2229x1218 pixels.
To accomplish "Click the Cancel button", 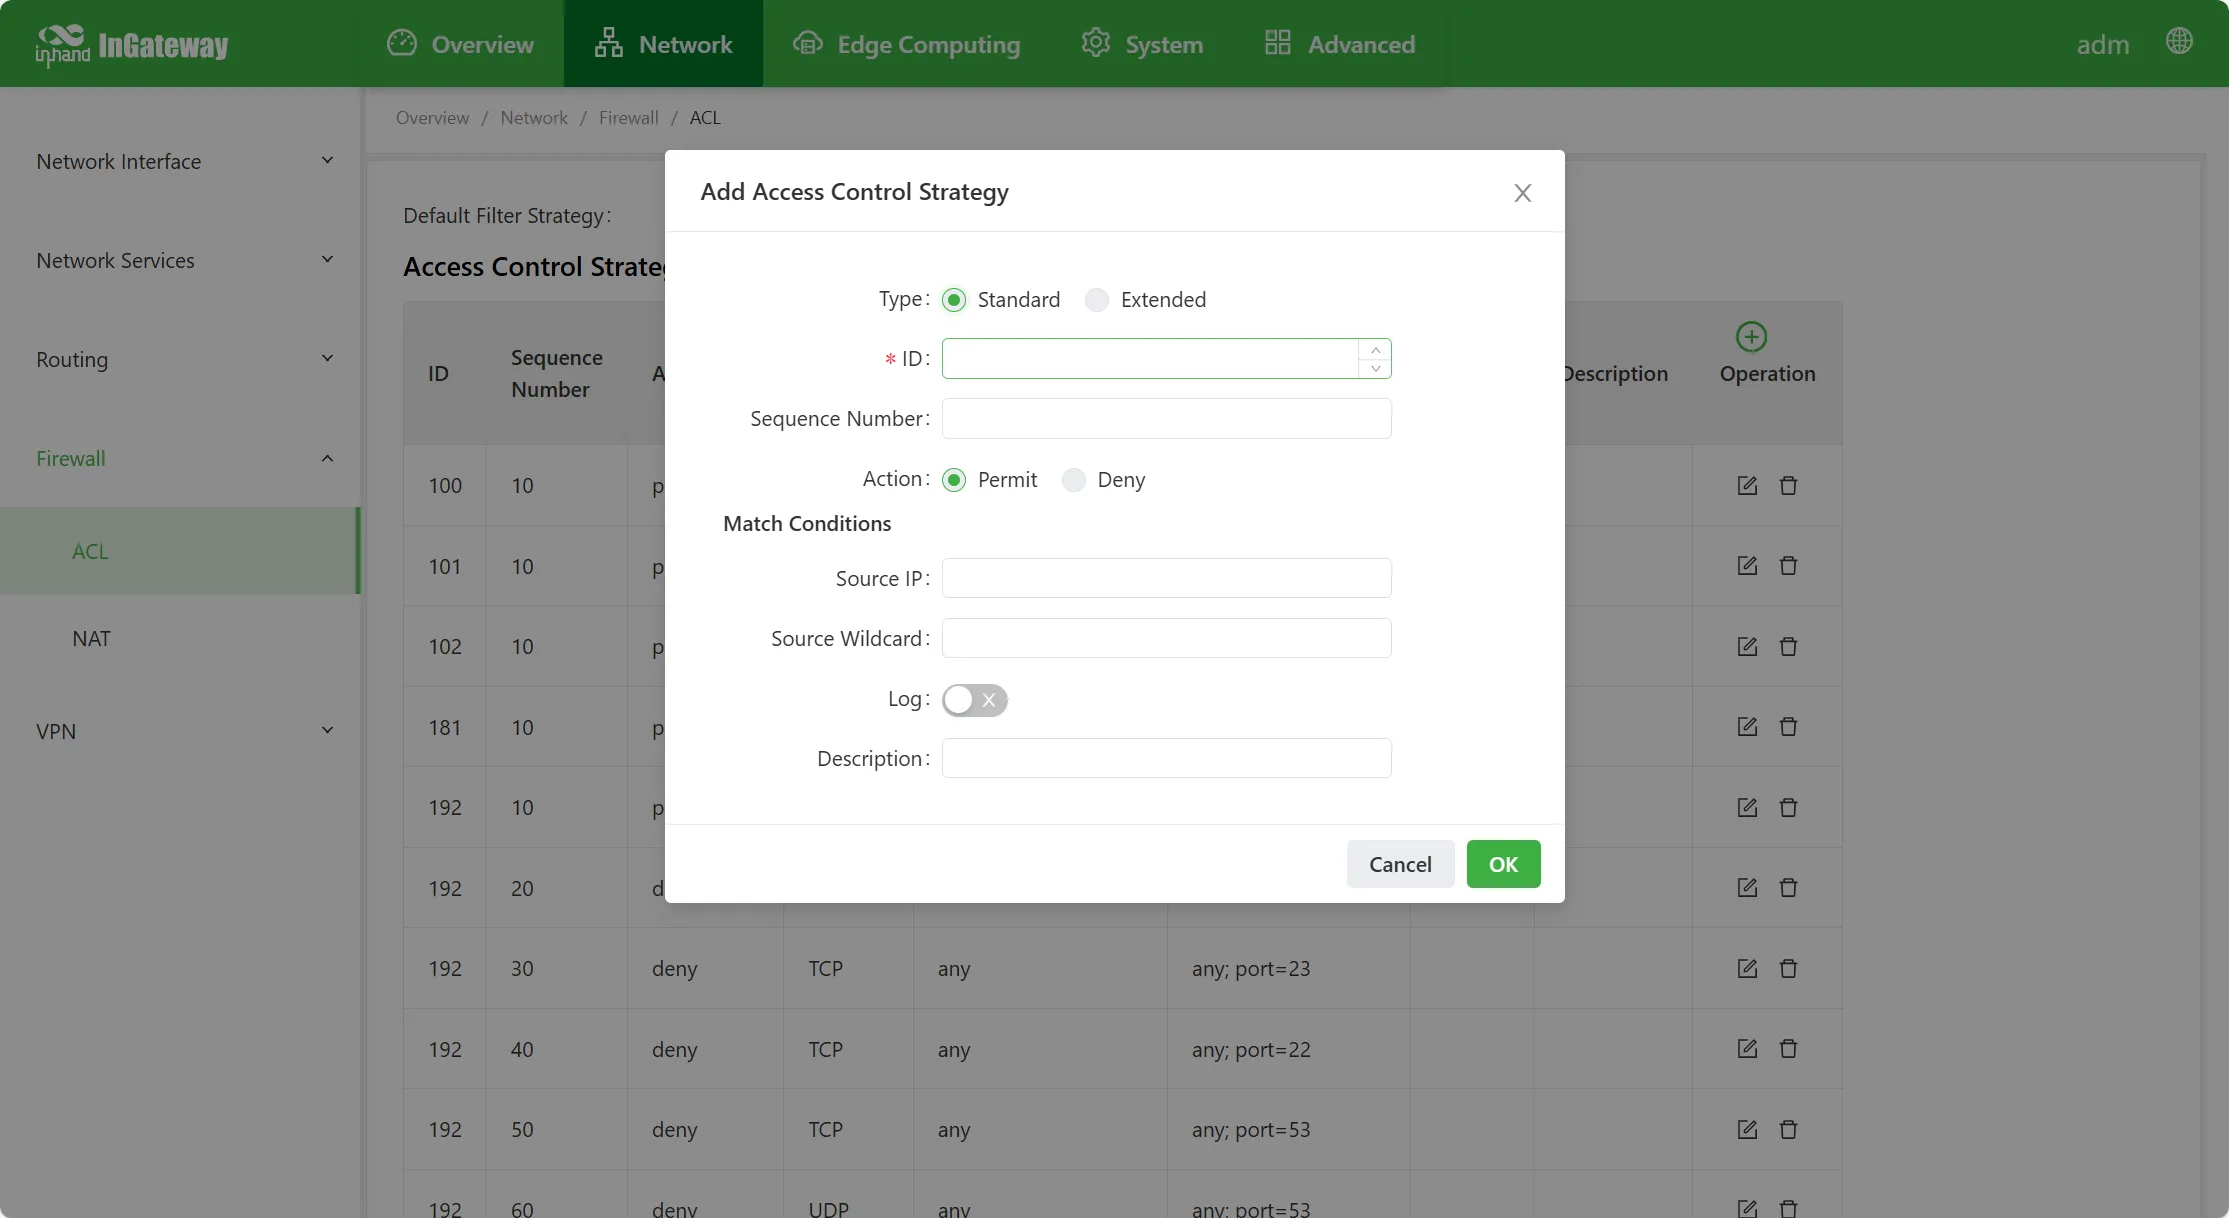I will 1400,864.
